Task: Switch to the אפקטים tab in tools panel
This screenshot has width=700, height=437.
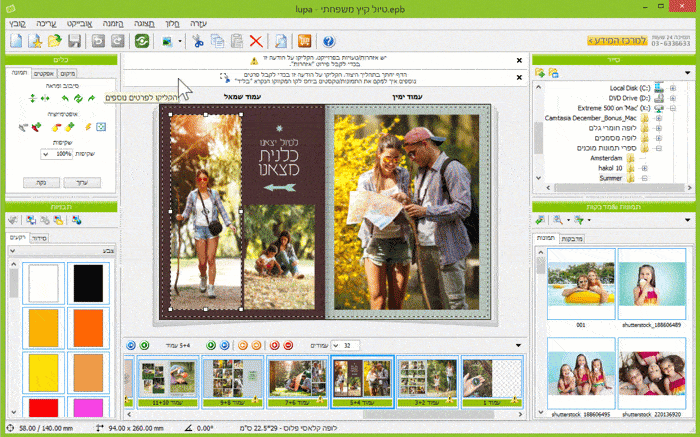Action: [43, 74]
